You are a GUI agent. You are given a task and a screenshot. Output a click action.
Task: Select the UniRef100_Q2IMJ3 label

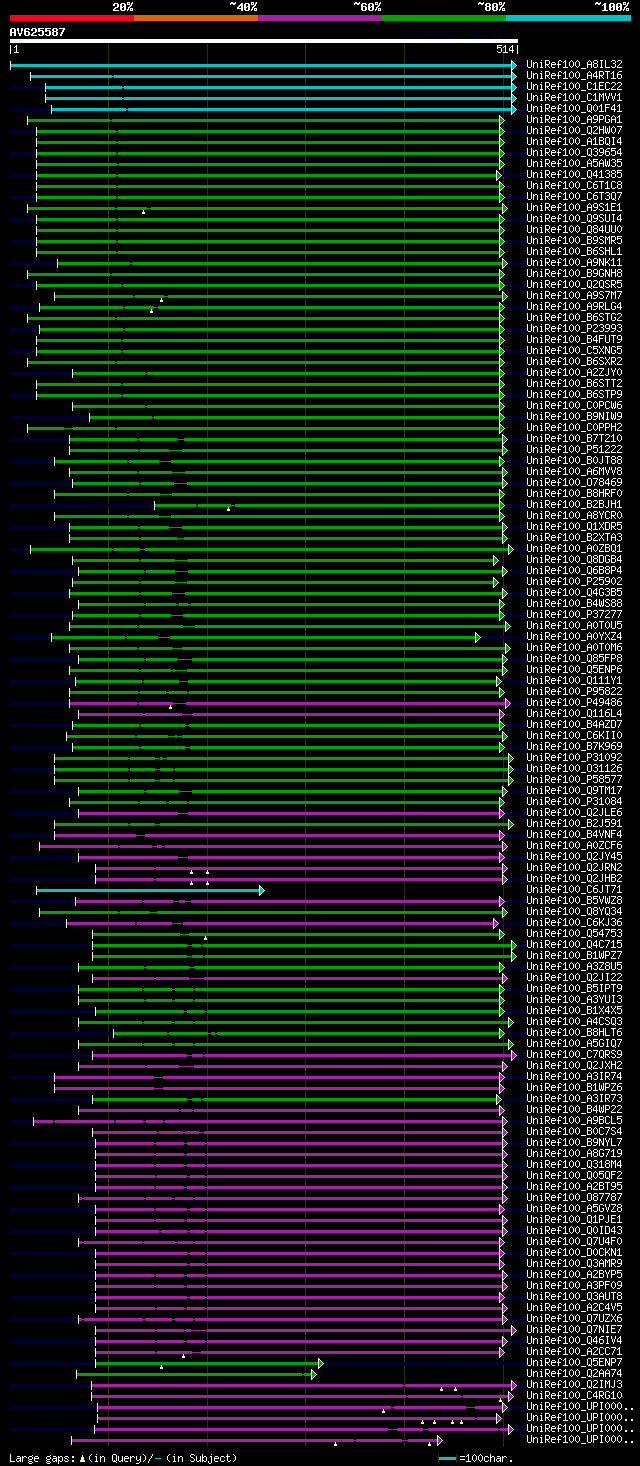(574, 1384)
